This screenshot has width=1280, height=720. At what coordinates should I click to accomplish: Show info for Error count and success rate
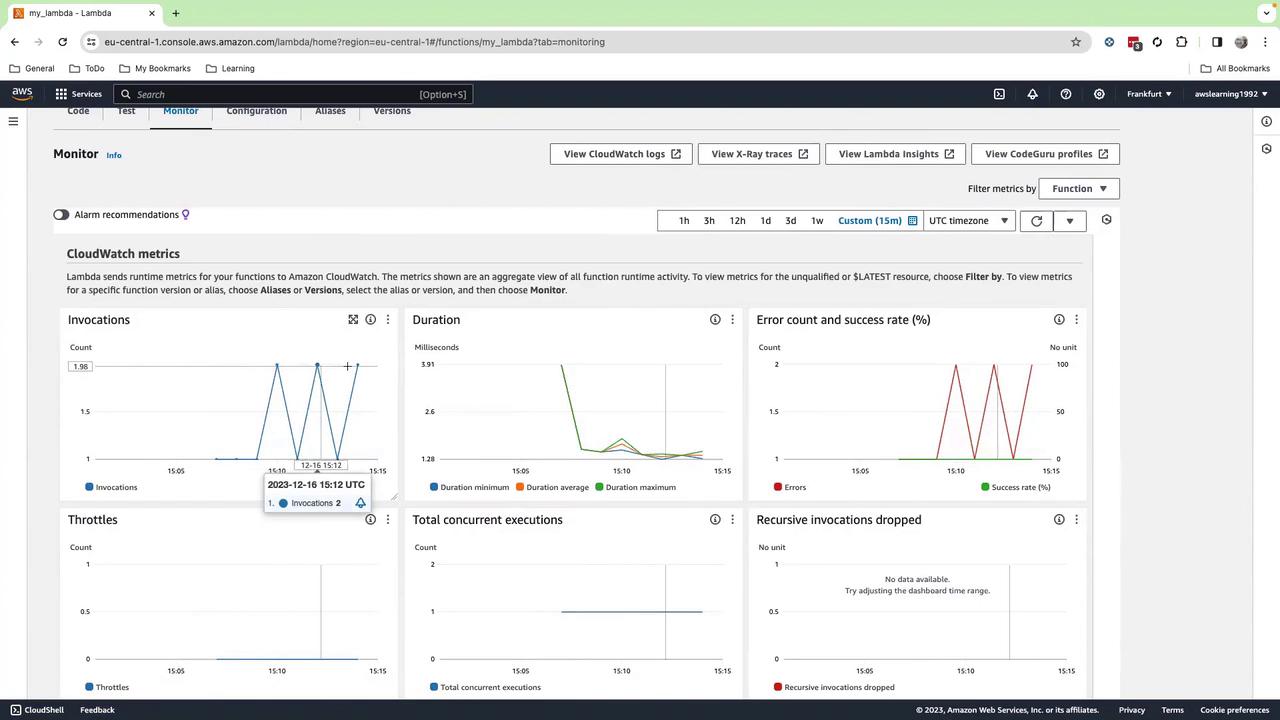click(x=1059, y=320)
